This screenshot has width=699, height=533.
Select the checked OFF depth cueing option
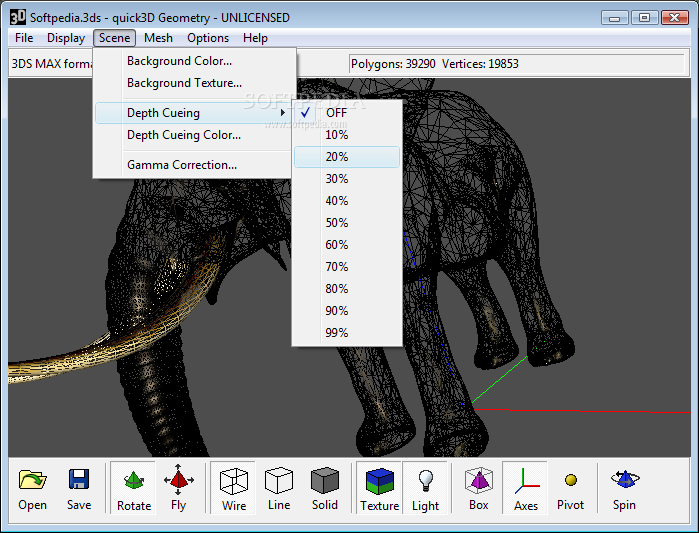(347, 113)
